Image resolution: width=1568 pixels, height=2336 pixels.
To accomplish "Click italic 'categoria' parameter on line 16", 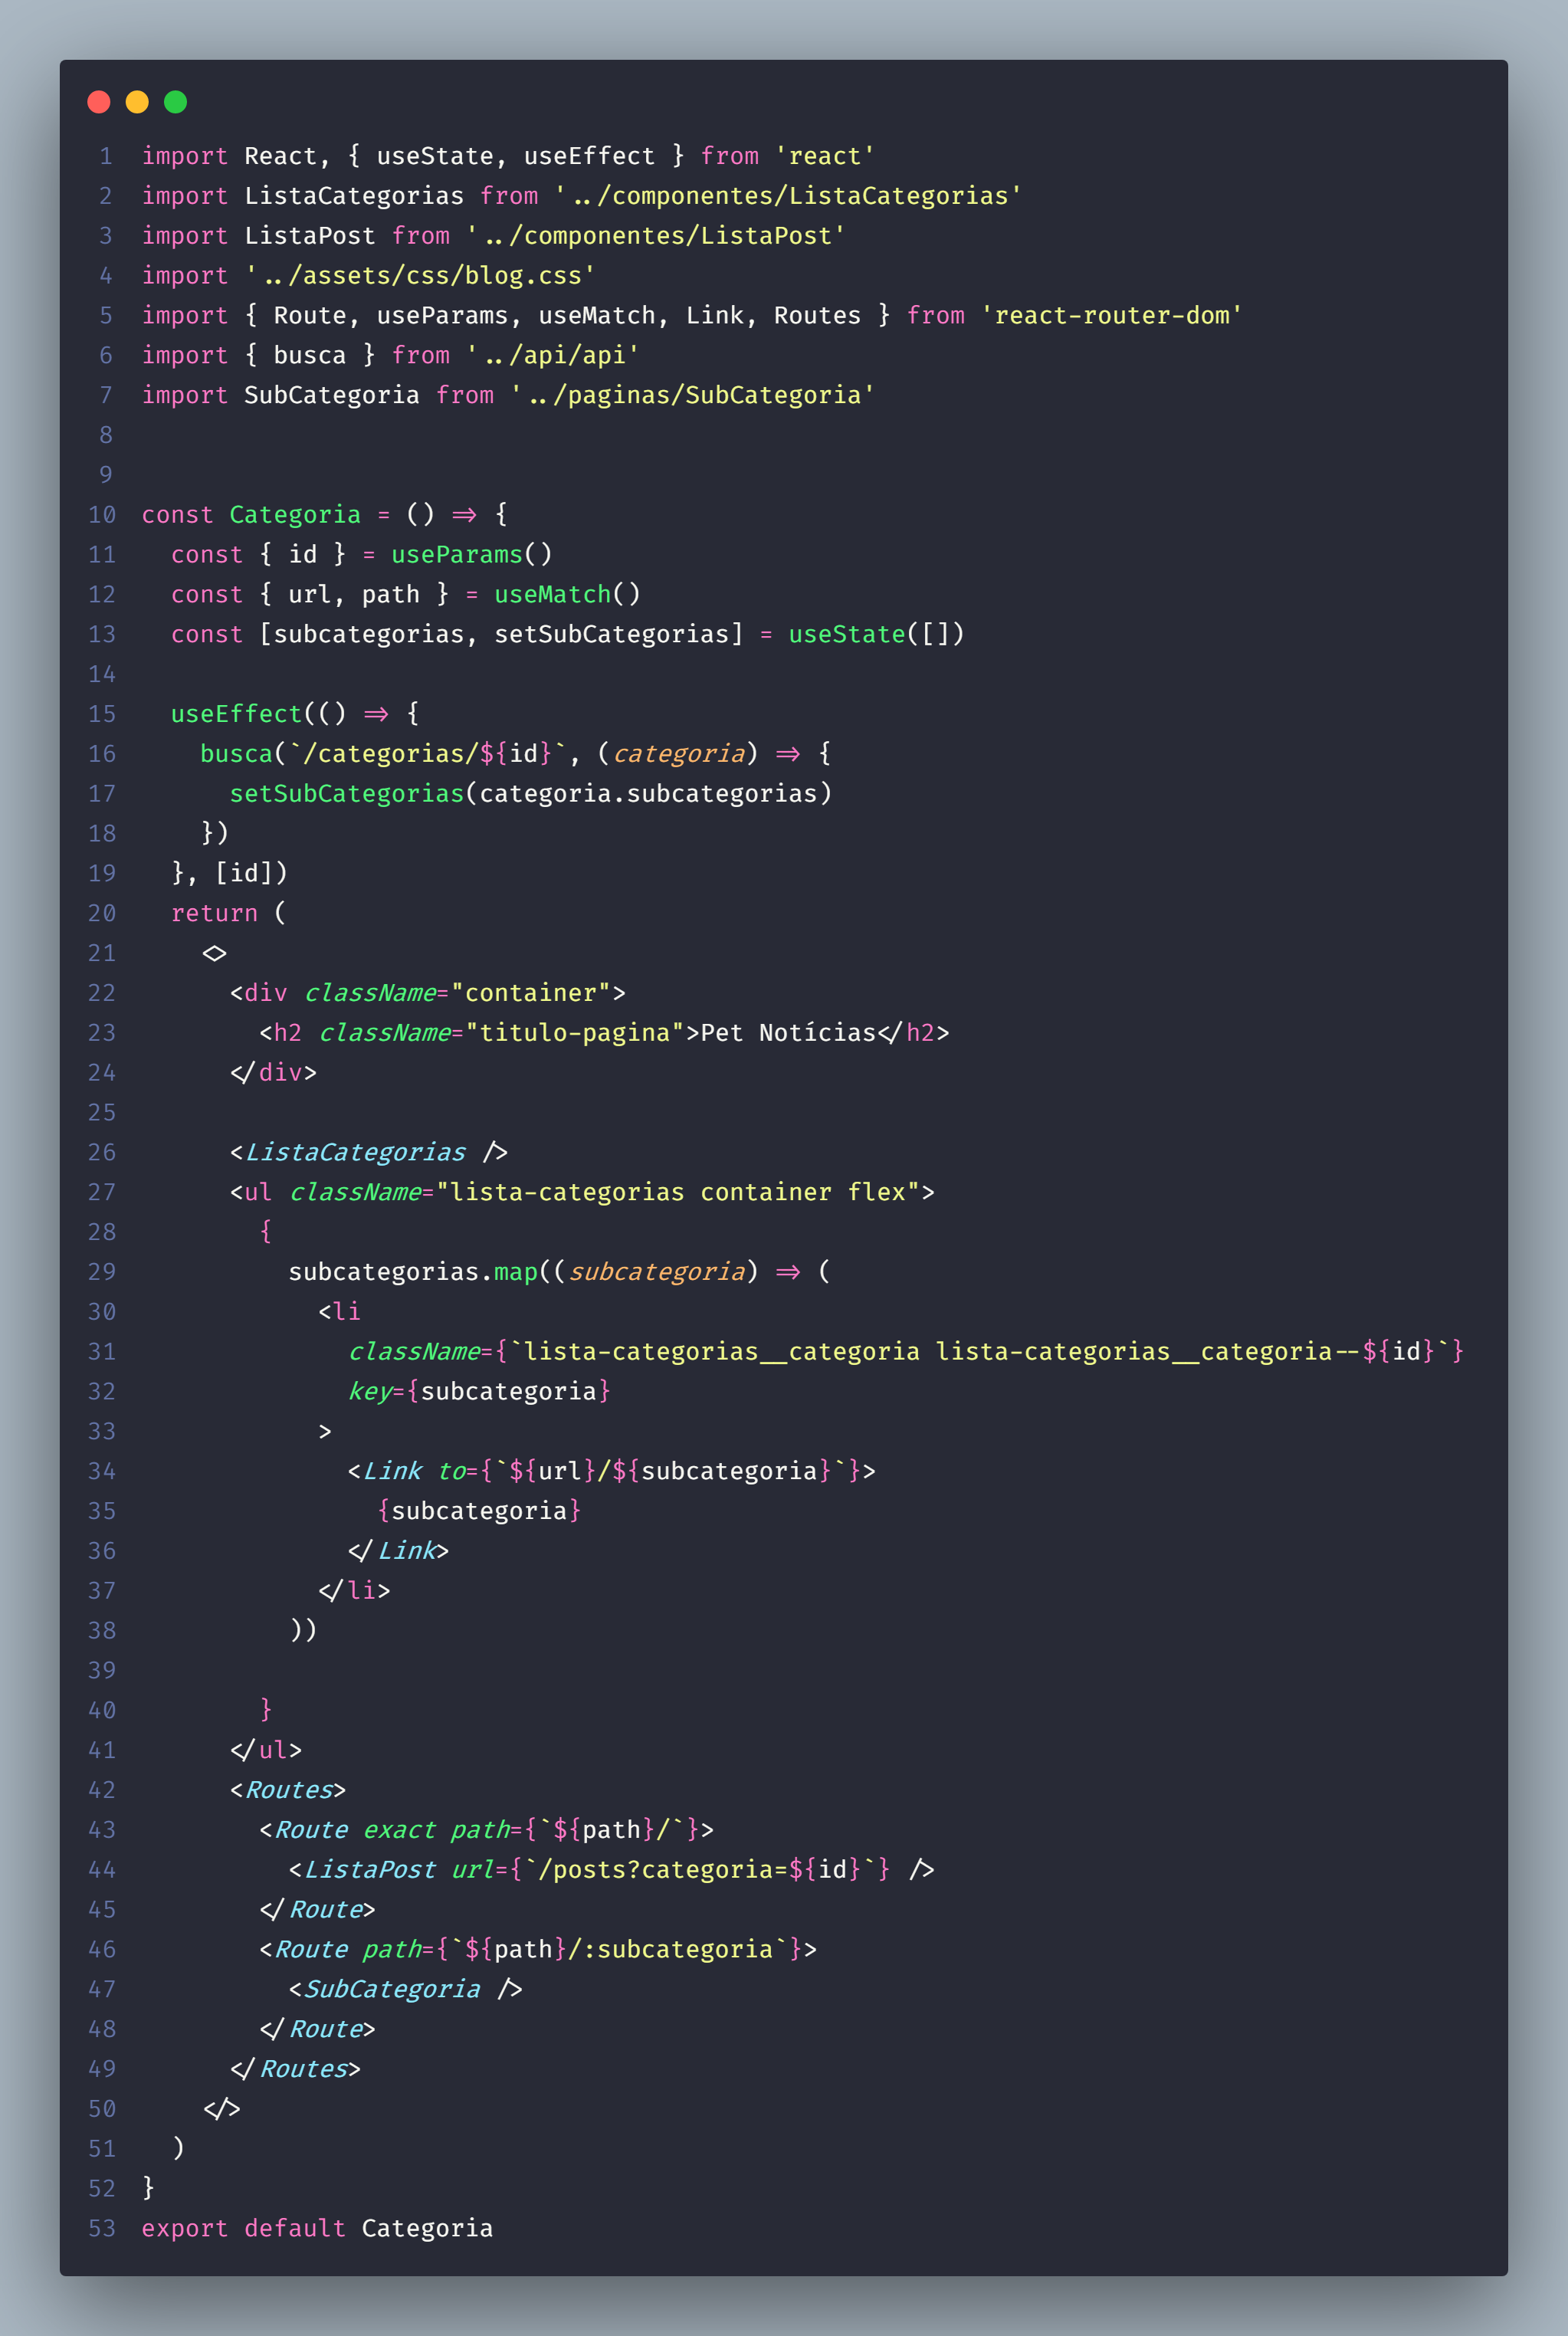I will 678,754.
